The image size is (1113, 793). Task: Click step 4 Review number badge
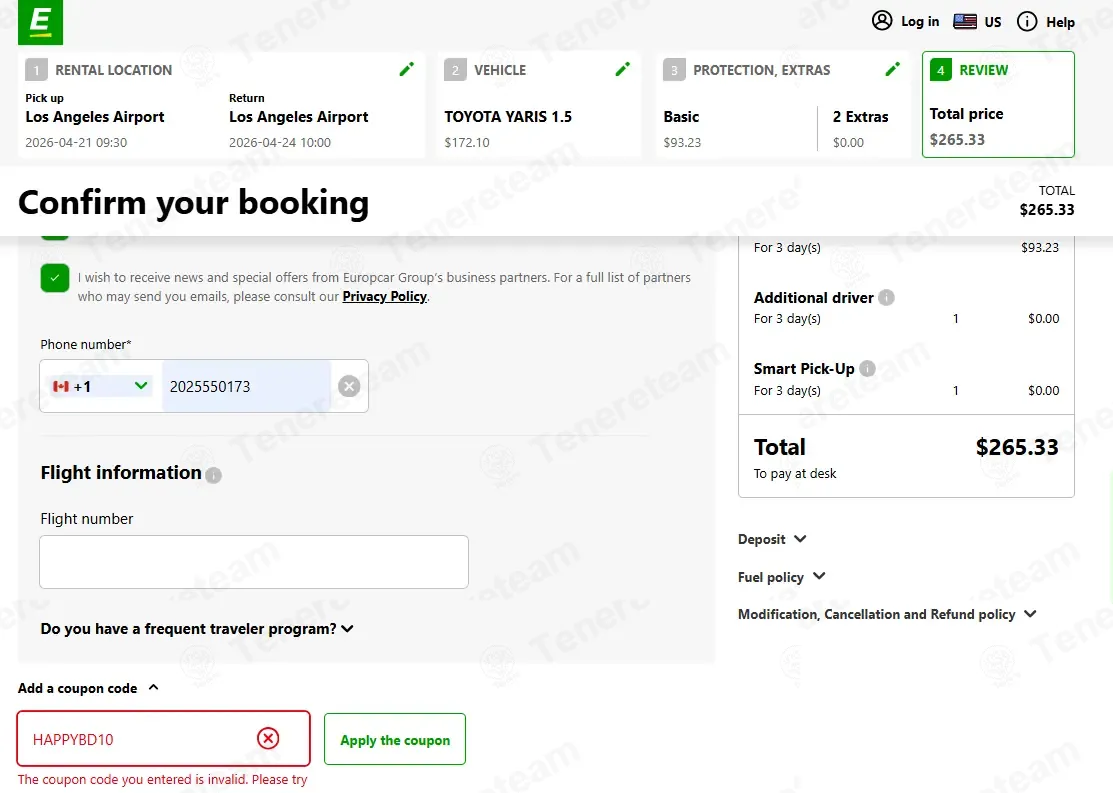(x=941, y=70)
